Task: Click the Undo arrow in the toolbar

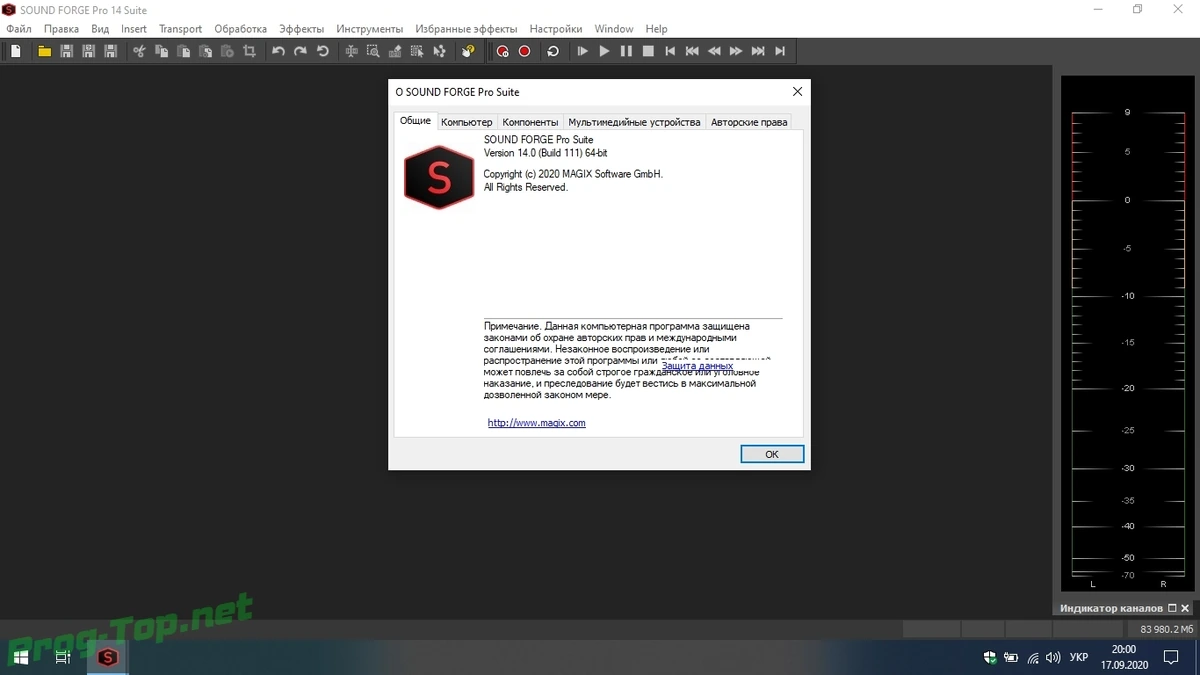Action: [x=278, y=51]
